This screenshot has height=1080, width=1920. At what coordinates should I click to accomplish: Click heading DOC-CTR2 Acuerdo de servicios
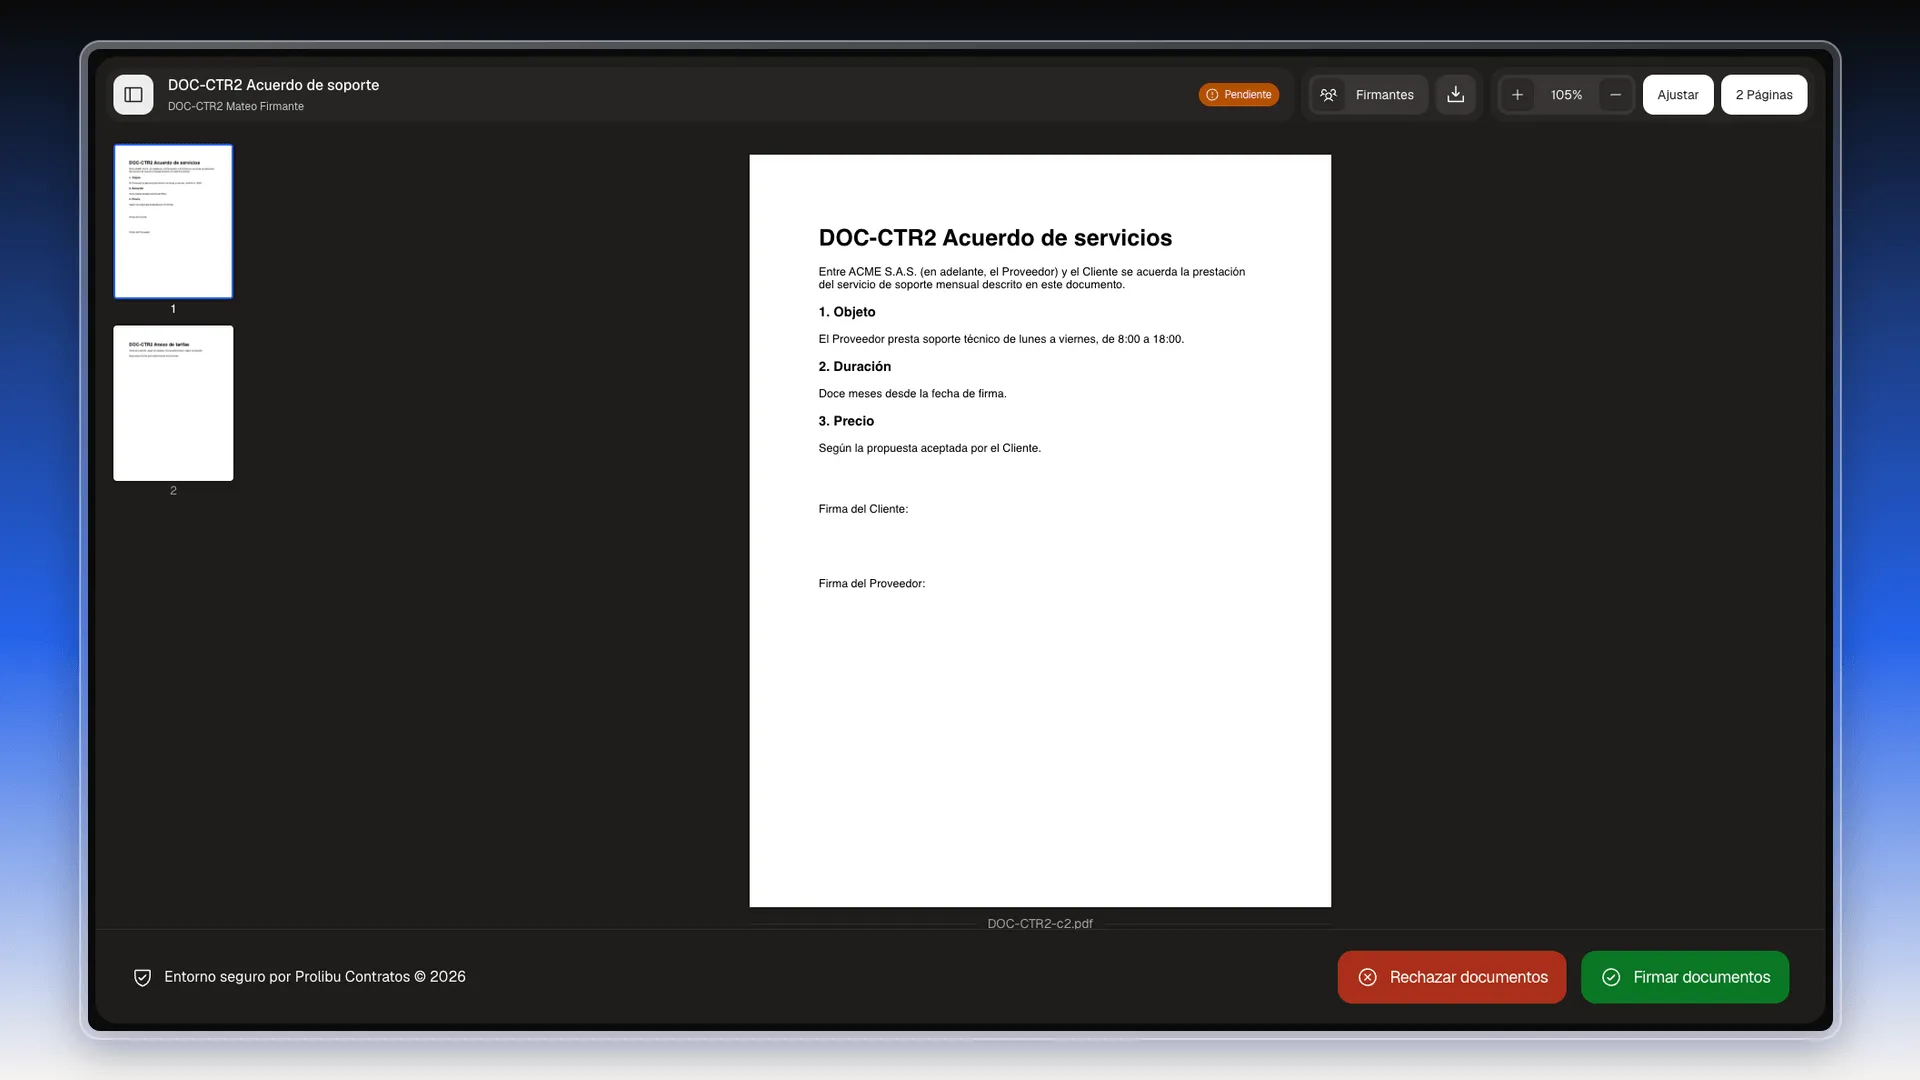tap(995, 238)
